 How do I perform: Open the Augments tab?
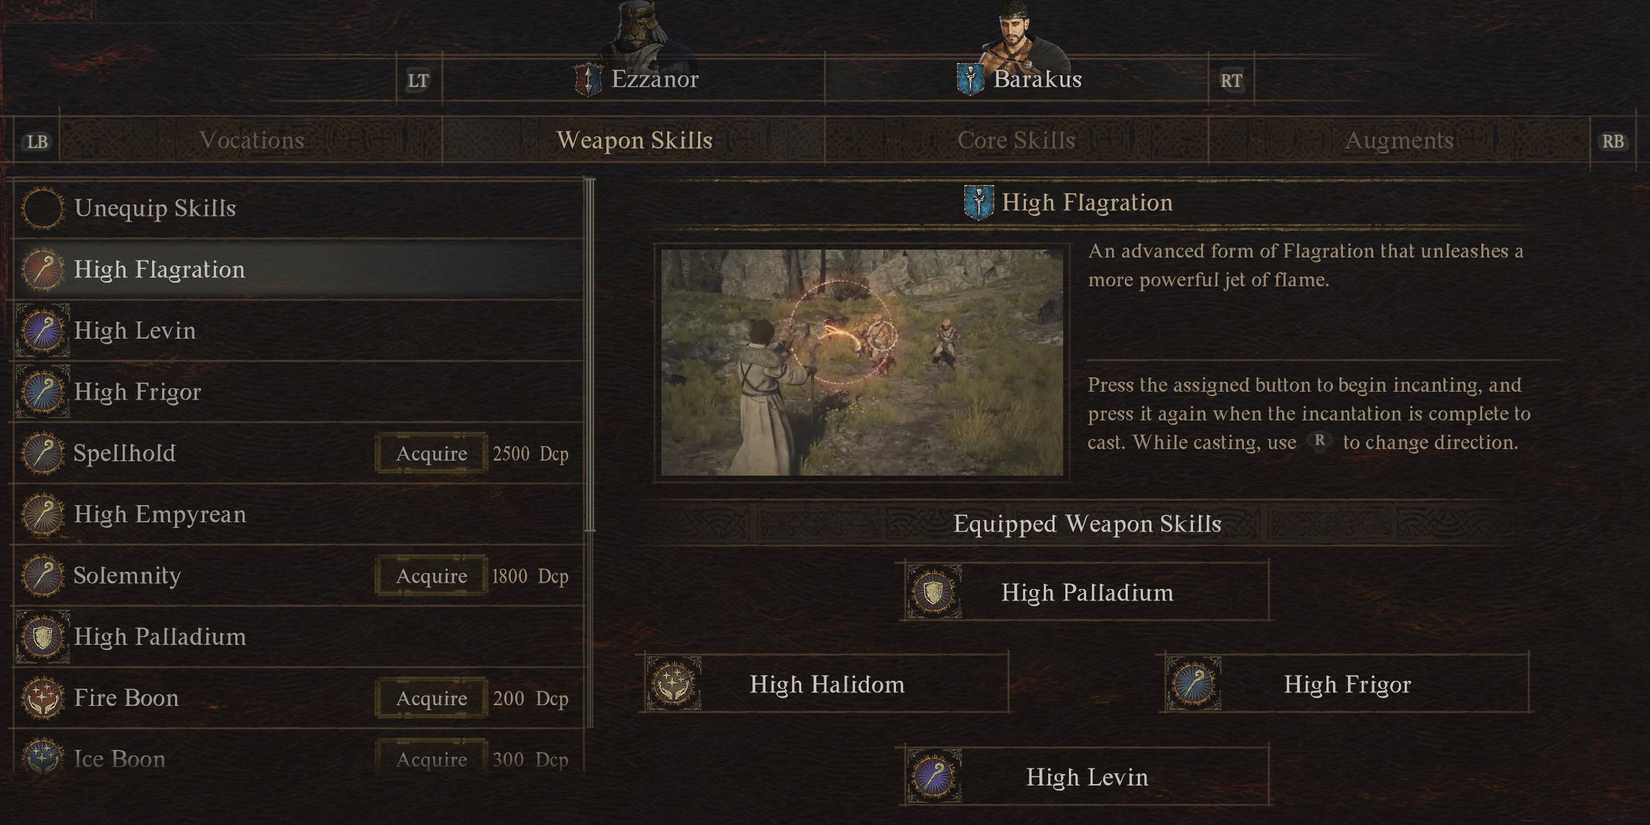coord(1398,140)
